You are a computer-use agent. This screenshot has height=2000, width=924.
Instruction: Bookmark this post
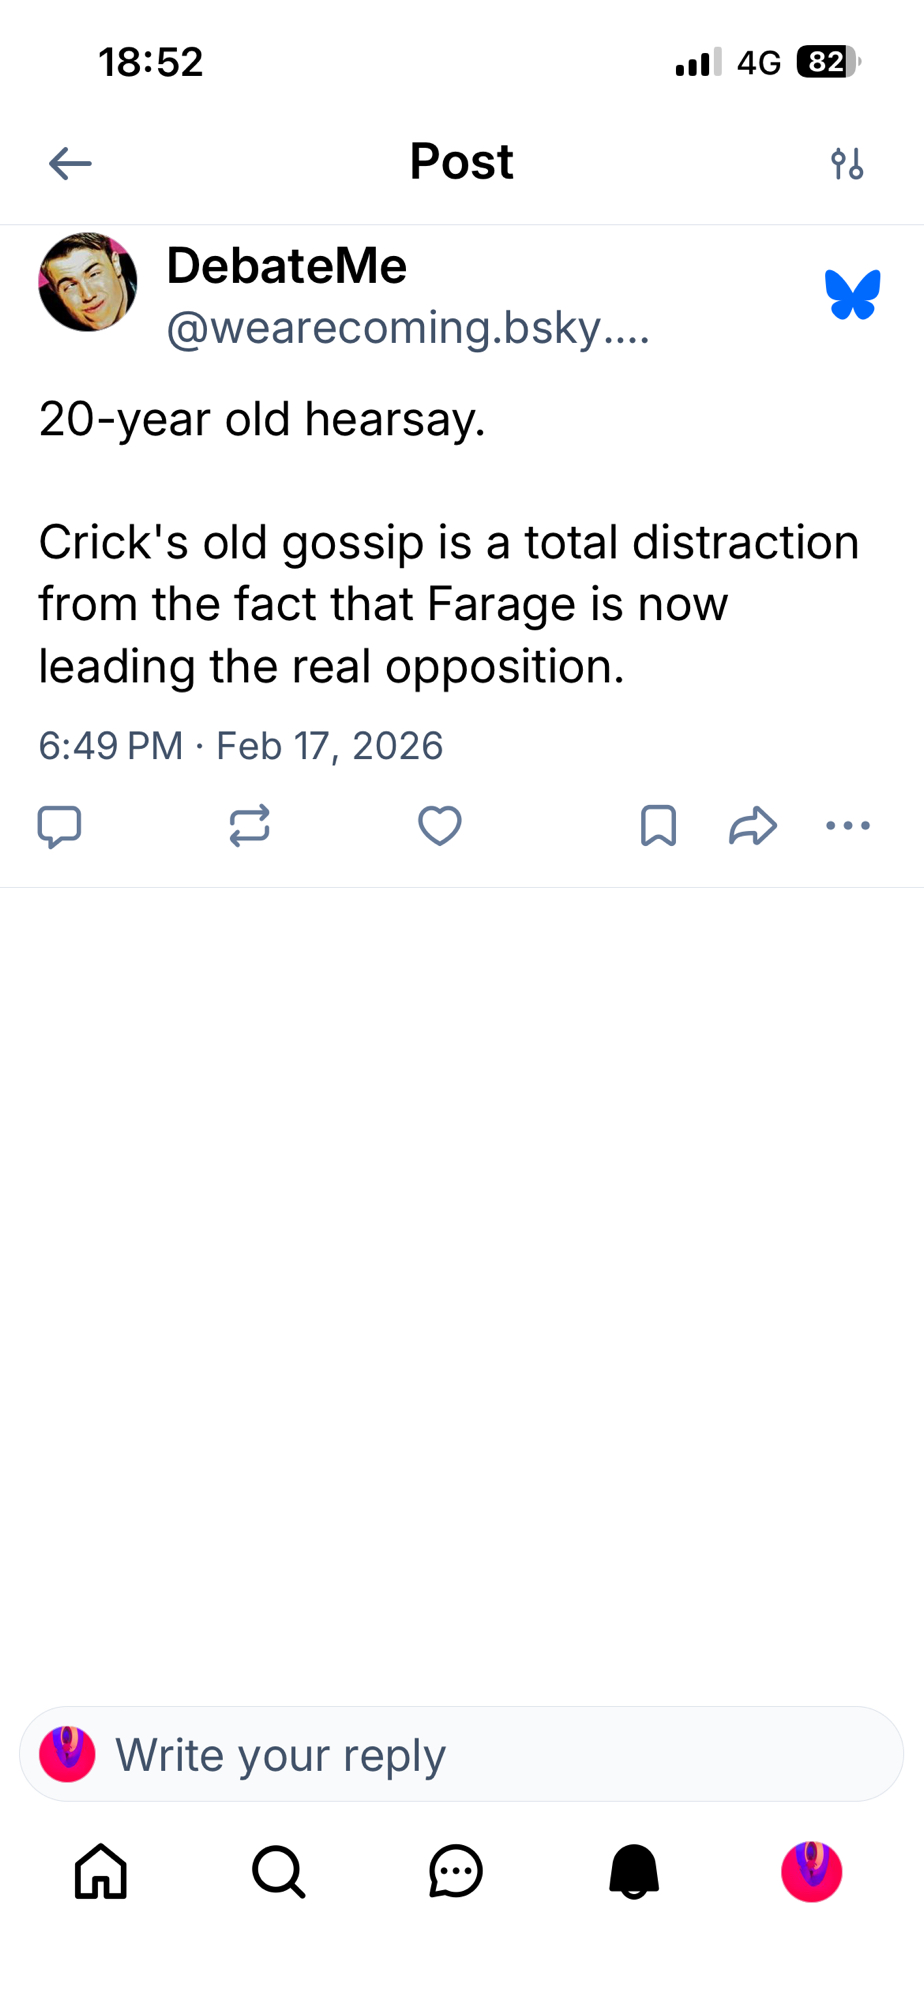tap(658, 826)
